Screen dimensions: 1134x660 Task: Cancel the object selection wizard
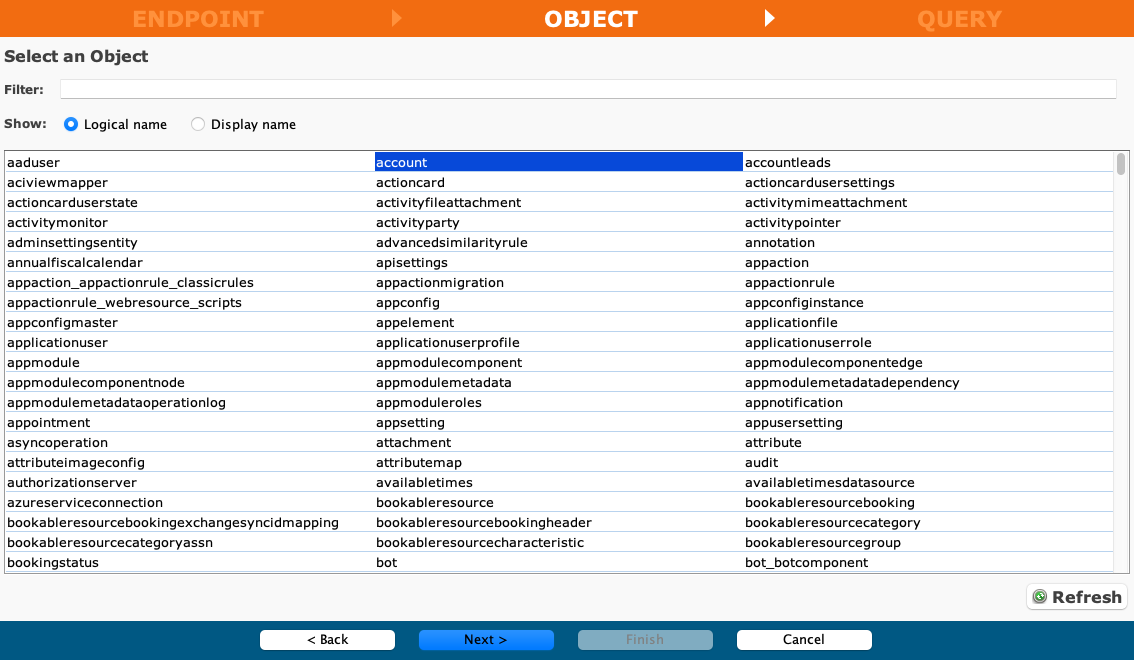(804, 640)
